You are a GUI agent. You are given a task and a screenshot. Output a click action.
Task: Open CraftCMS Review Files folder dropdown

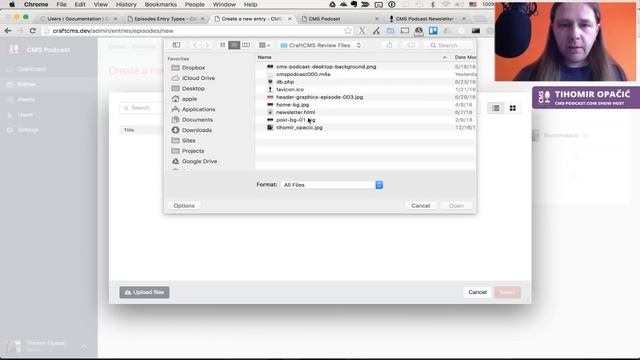pyautogui.click(x=320, y=45)
